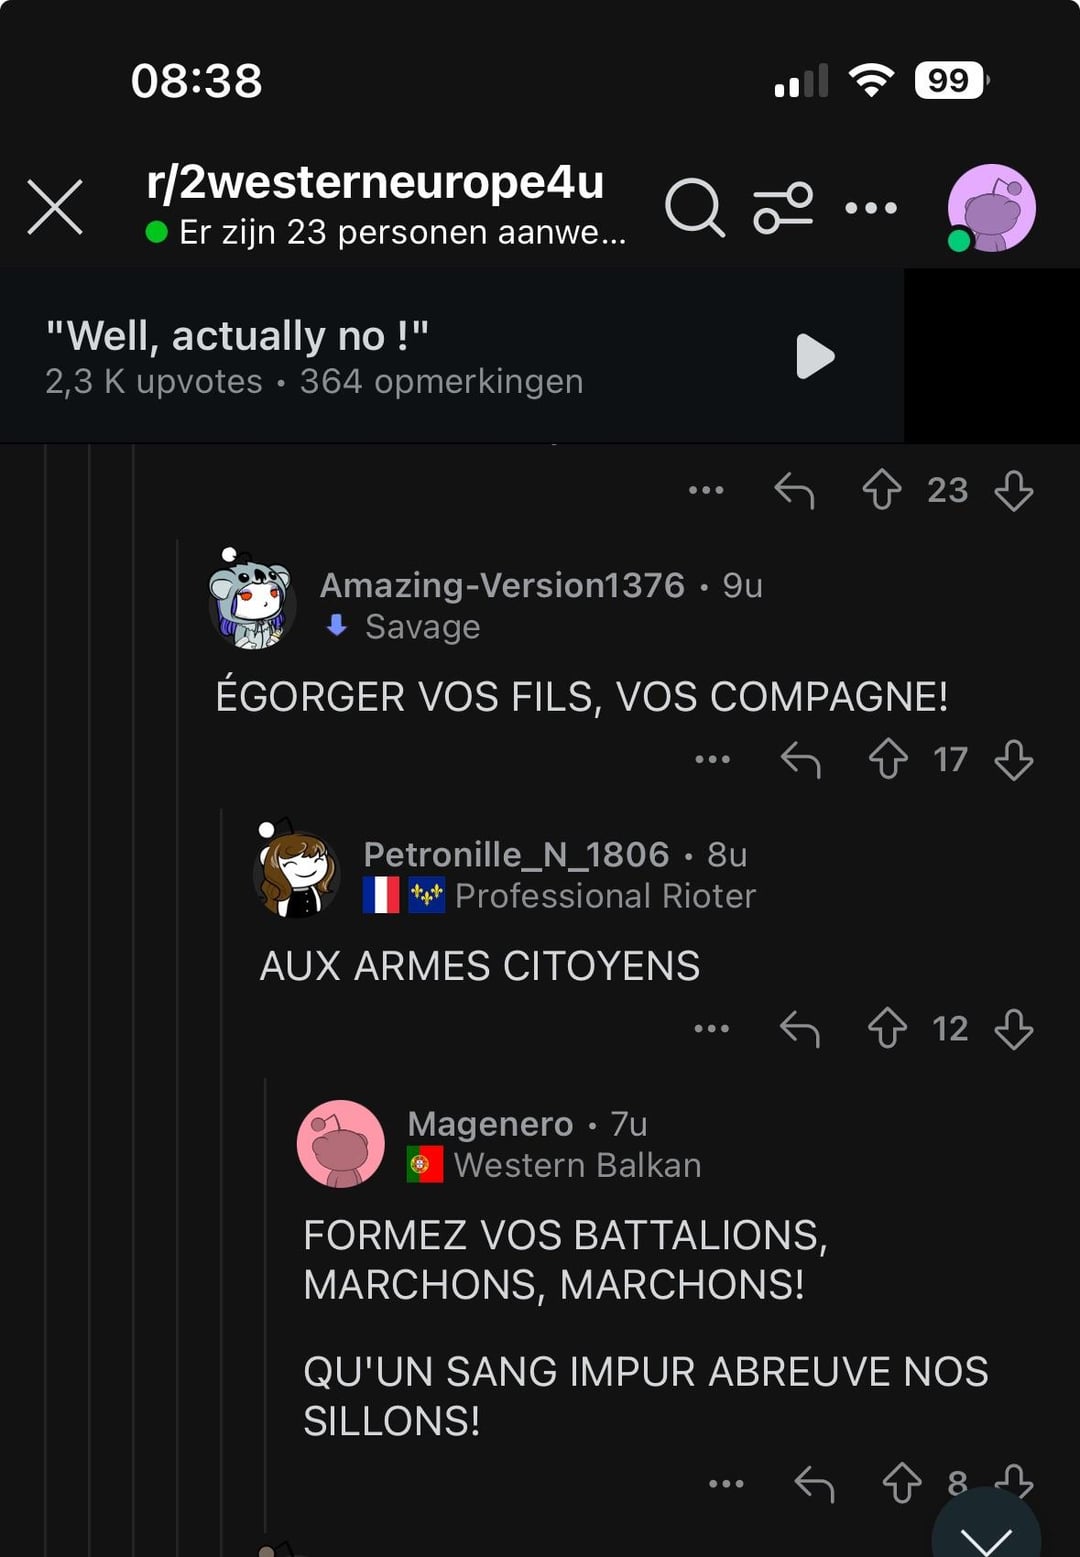1080x1557 pixels.
Task: Open more options on the AUX ARMES comment
Action: [712, 1028]
